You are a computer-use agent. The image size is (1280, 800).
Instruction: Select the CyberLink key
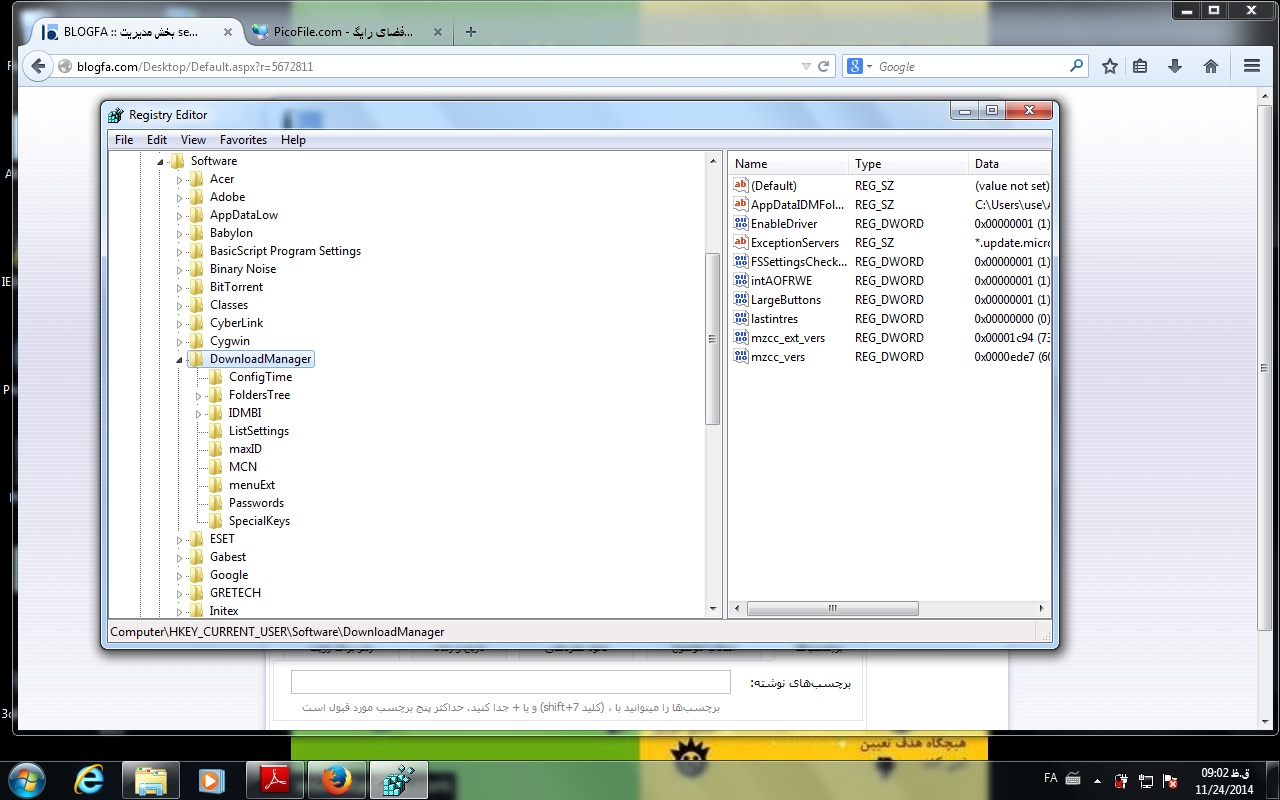click(236, 323)
